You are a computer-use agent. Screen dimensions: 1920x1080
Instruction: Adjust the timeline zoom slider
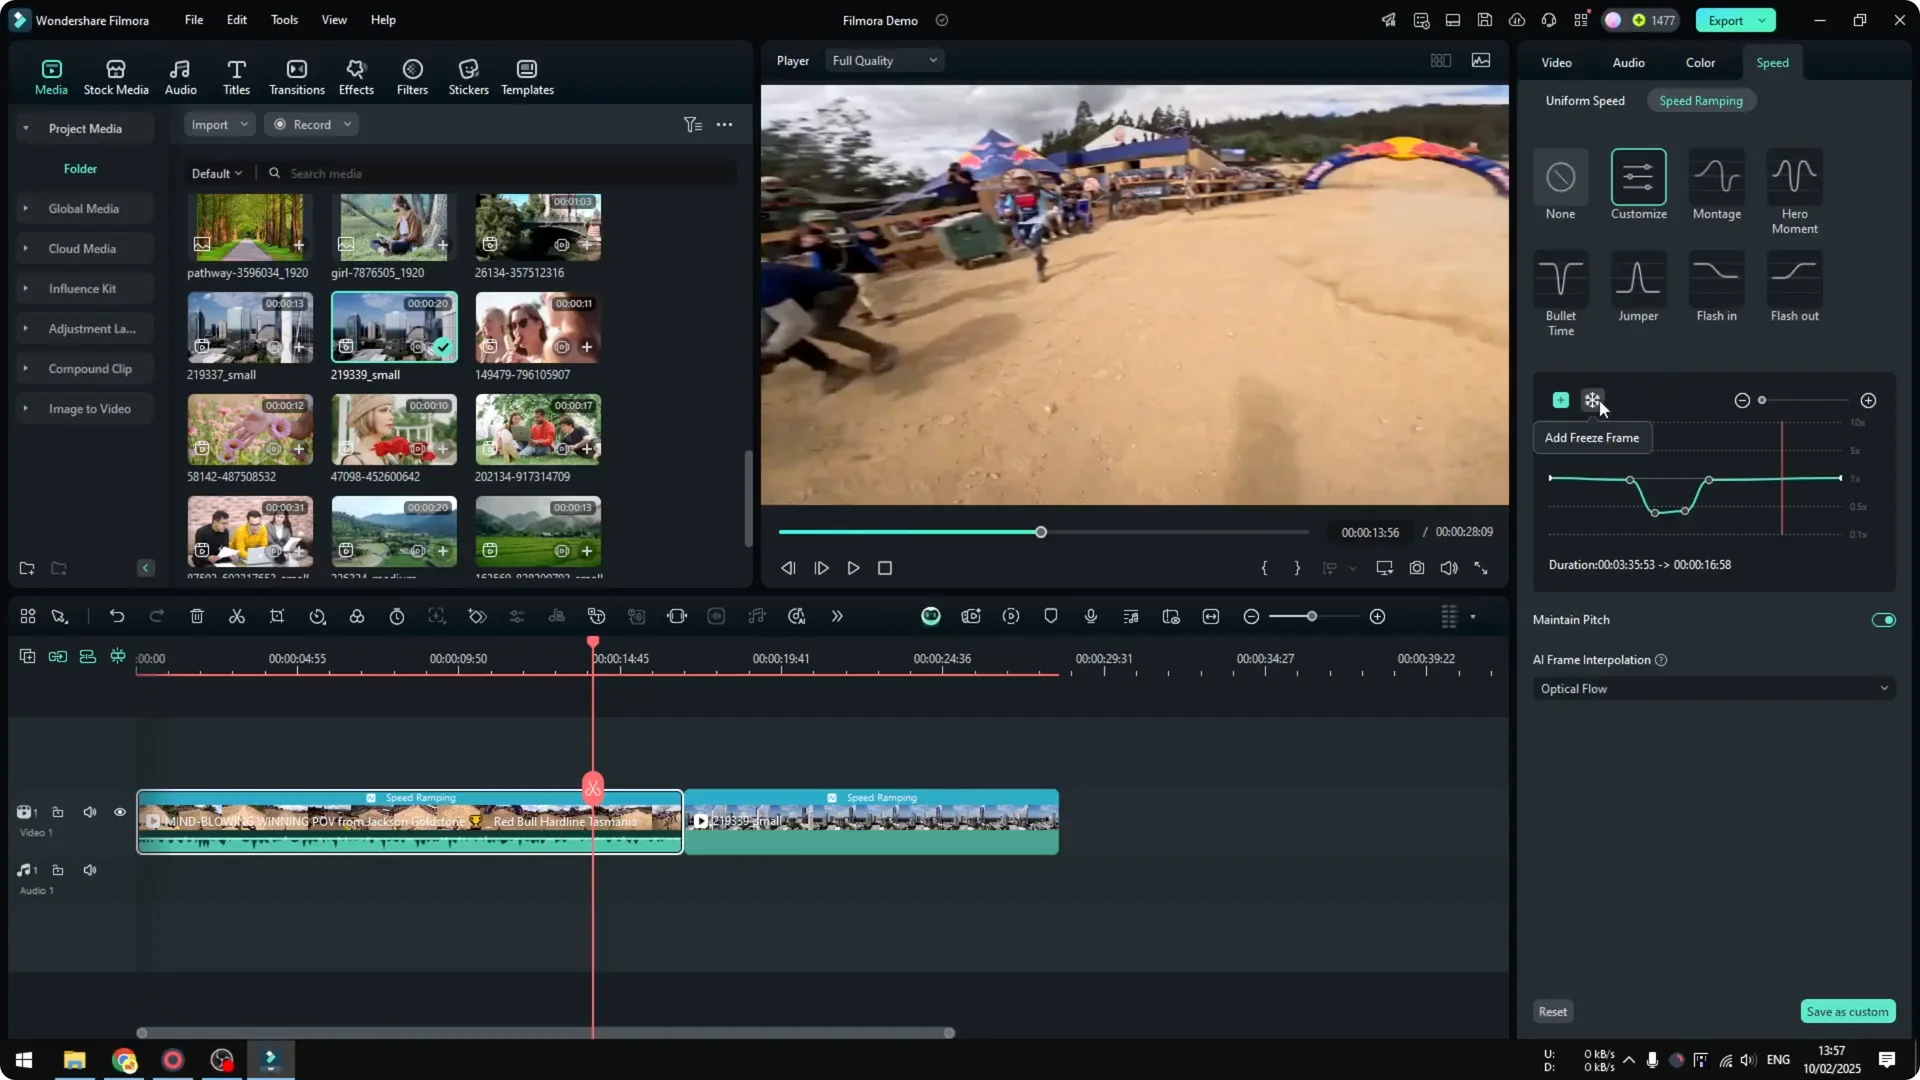1310,616
